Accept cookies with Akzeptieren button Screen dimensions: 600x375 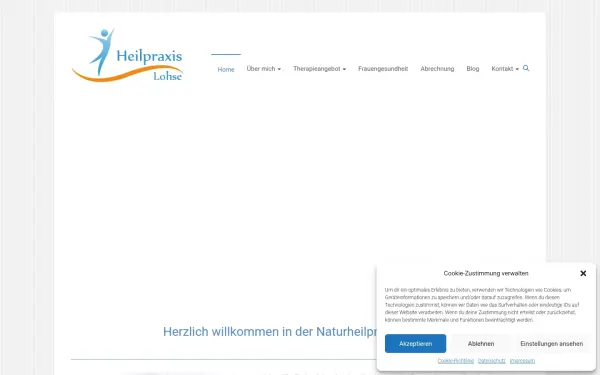pos(415,344)
